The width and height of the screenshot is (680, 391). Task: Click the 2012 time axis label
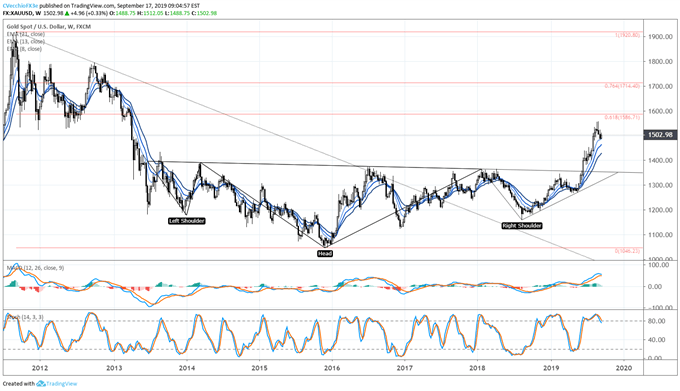(x=40, y=368)
